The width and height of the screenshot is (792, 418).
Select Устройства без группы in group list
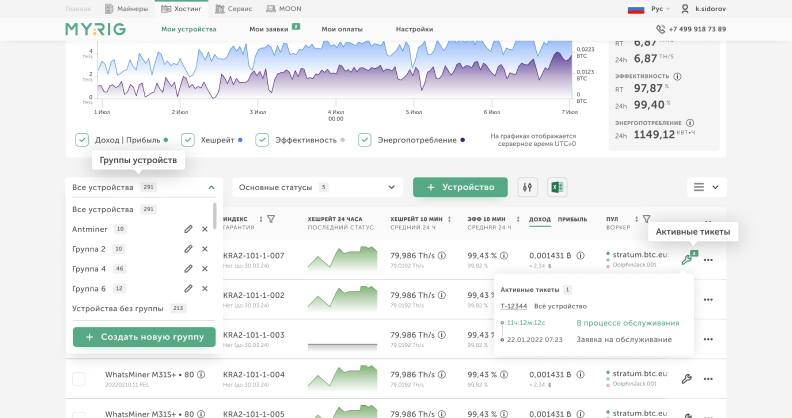pyautogui.click(x=118, y=308)
